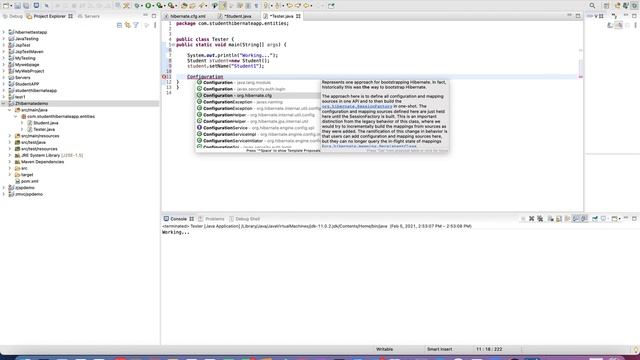Click the fold toggle beside line 5
This screenshot has width=640, height=360.
[173, 44]
